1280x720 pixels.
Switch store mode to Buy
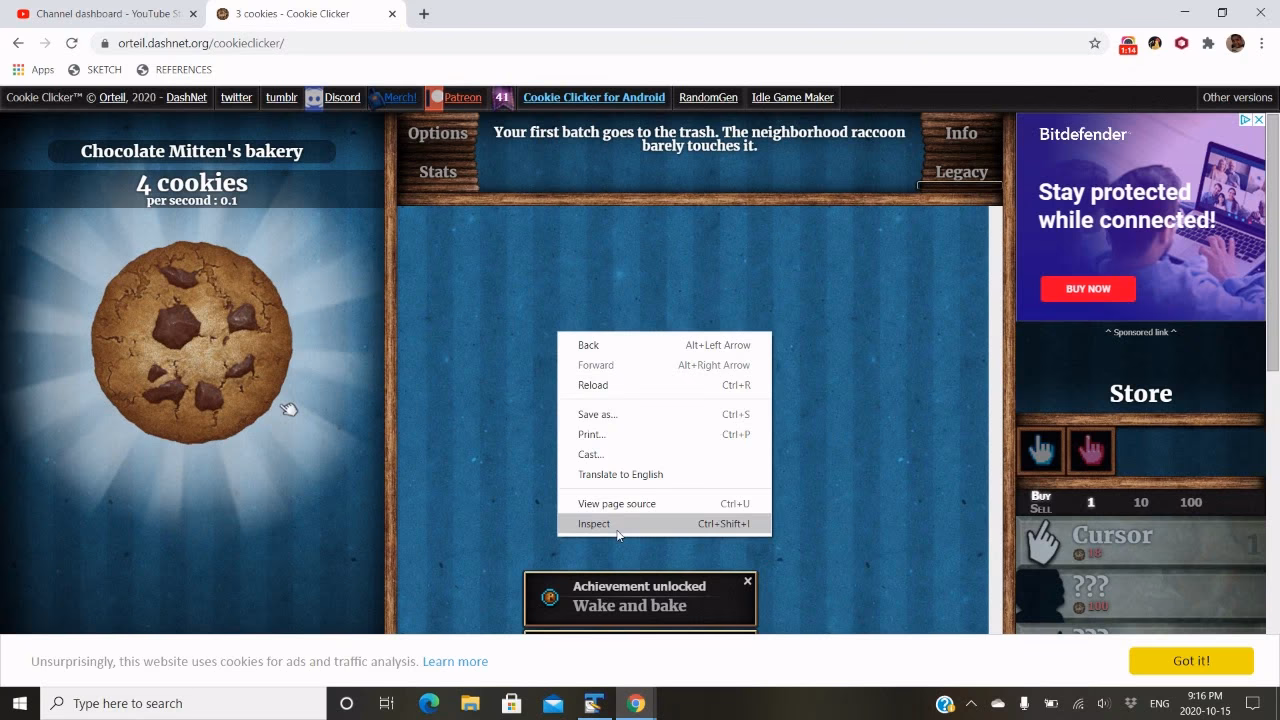click(1041, 496)
